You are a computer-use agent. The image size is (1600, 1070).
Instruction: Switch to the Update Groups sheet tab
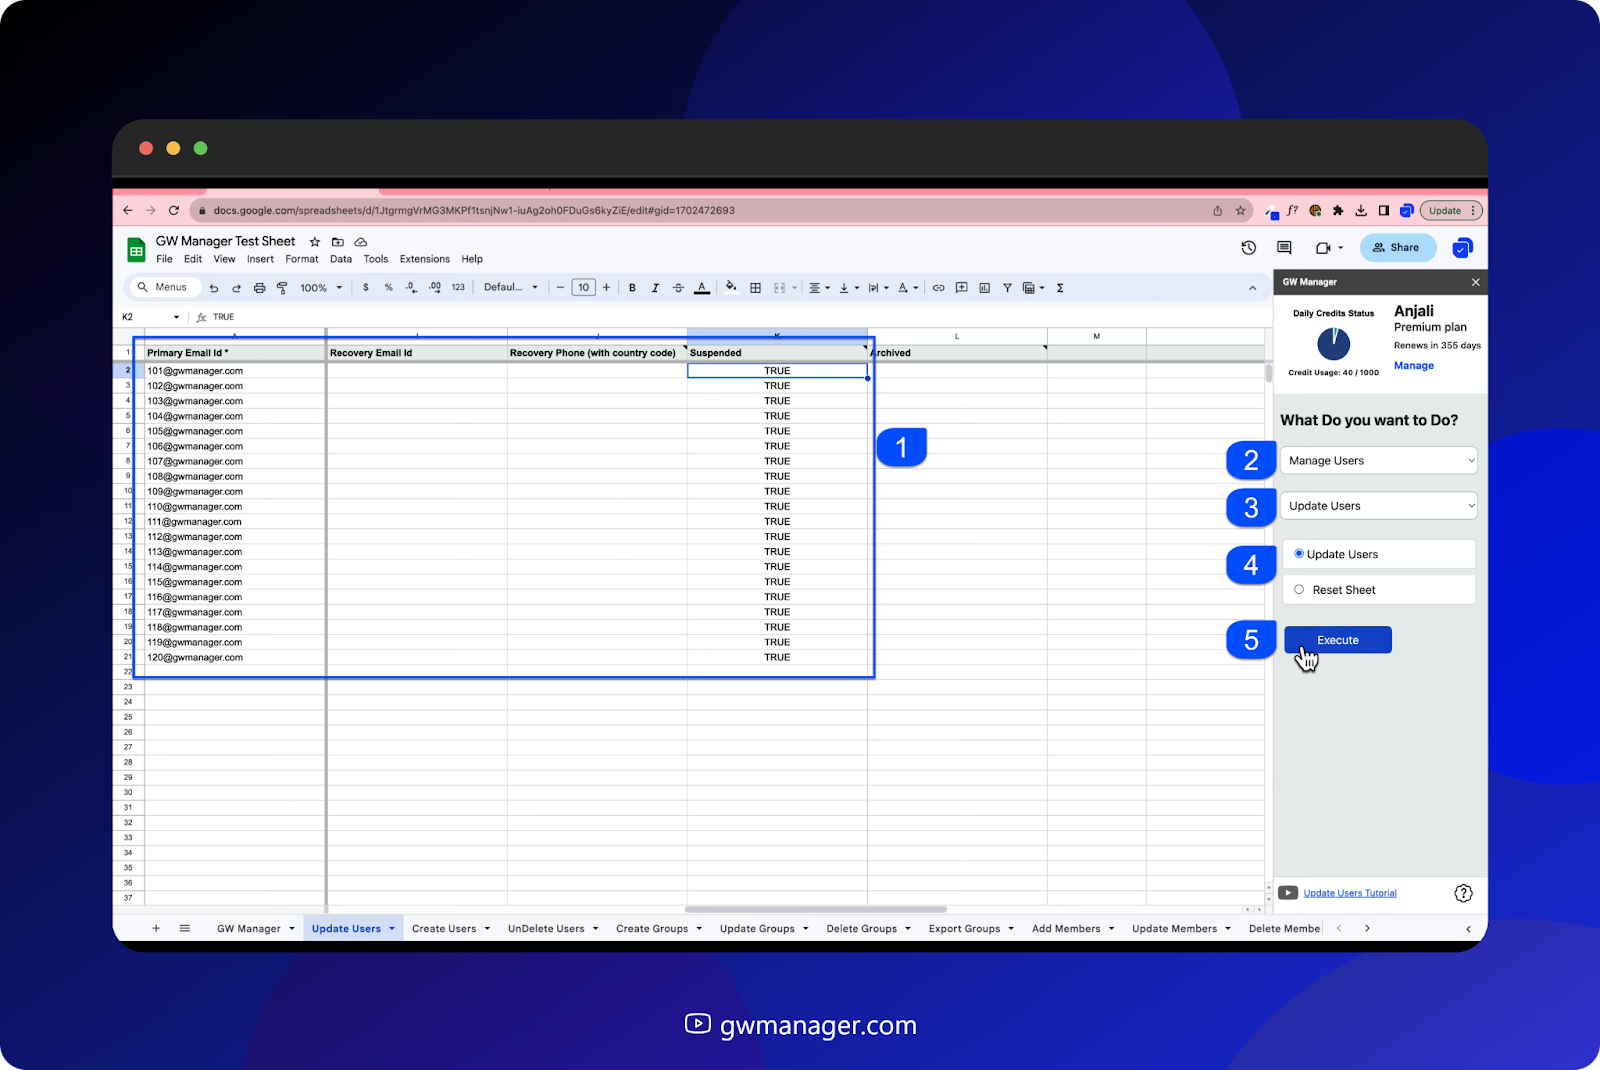[764, 929]
